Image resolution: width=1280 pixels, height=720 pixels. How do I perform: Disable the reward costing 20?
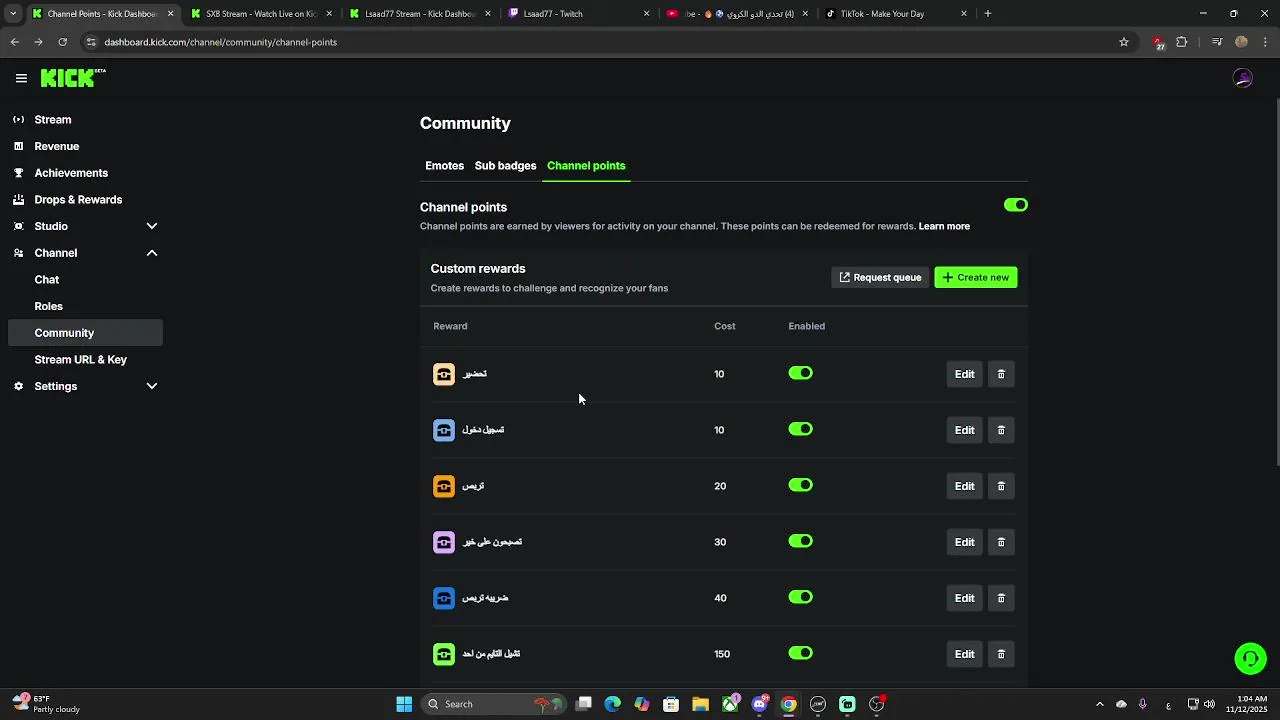[800, 485]
